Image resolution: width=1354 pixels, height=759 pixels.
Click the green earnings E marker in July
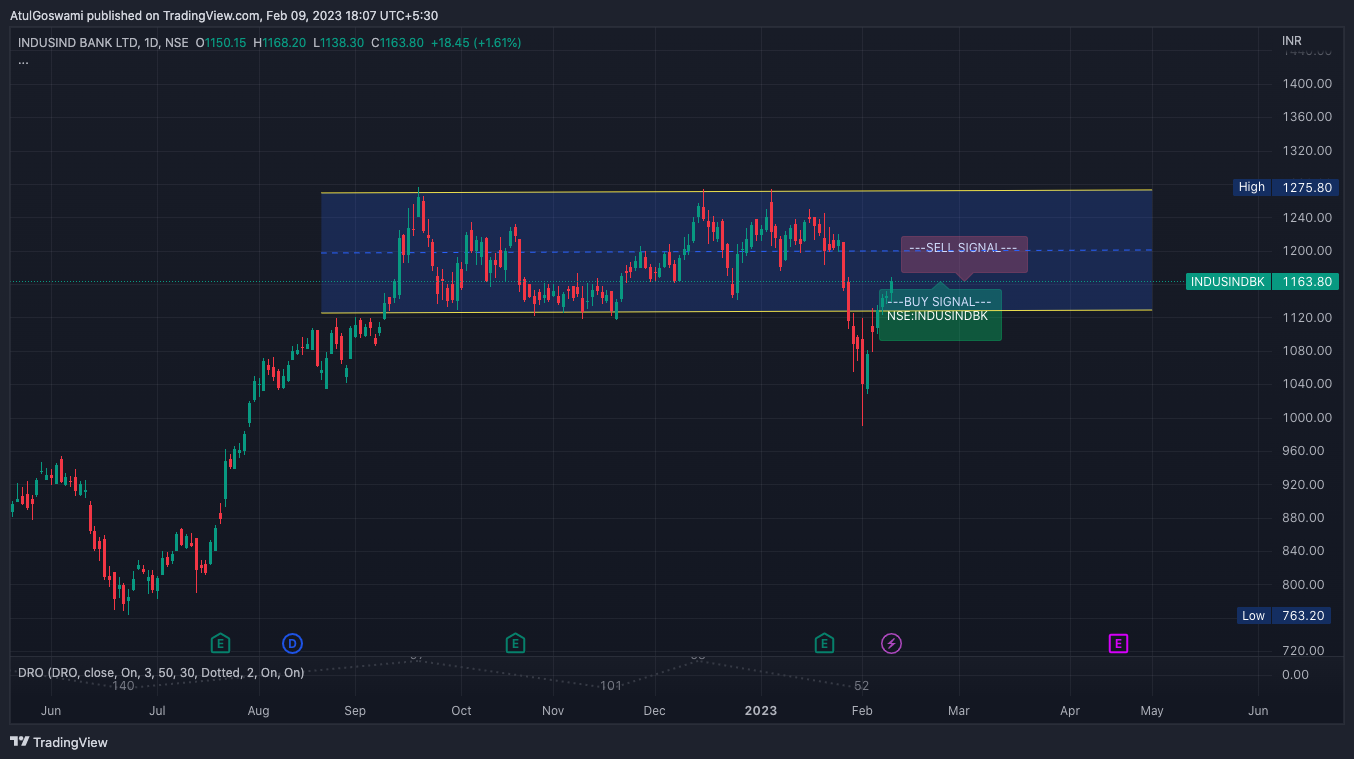220,643
